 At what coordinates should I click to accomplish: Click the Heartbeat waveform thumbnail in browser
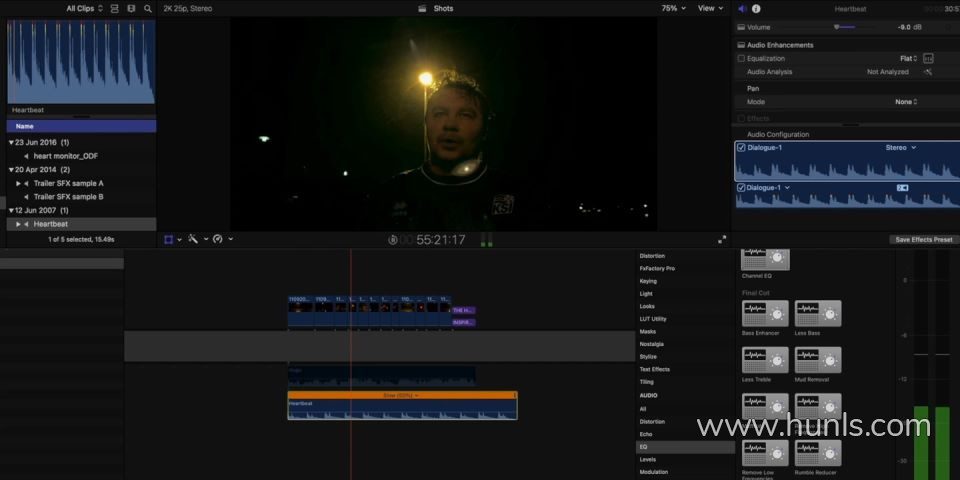81,62
